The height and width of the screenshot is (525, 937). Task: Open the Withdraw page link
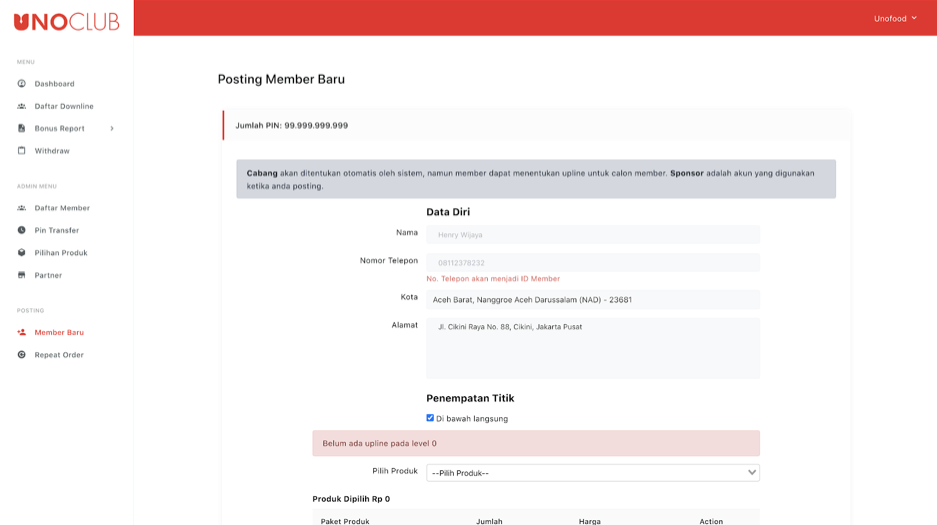(52, 151)
